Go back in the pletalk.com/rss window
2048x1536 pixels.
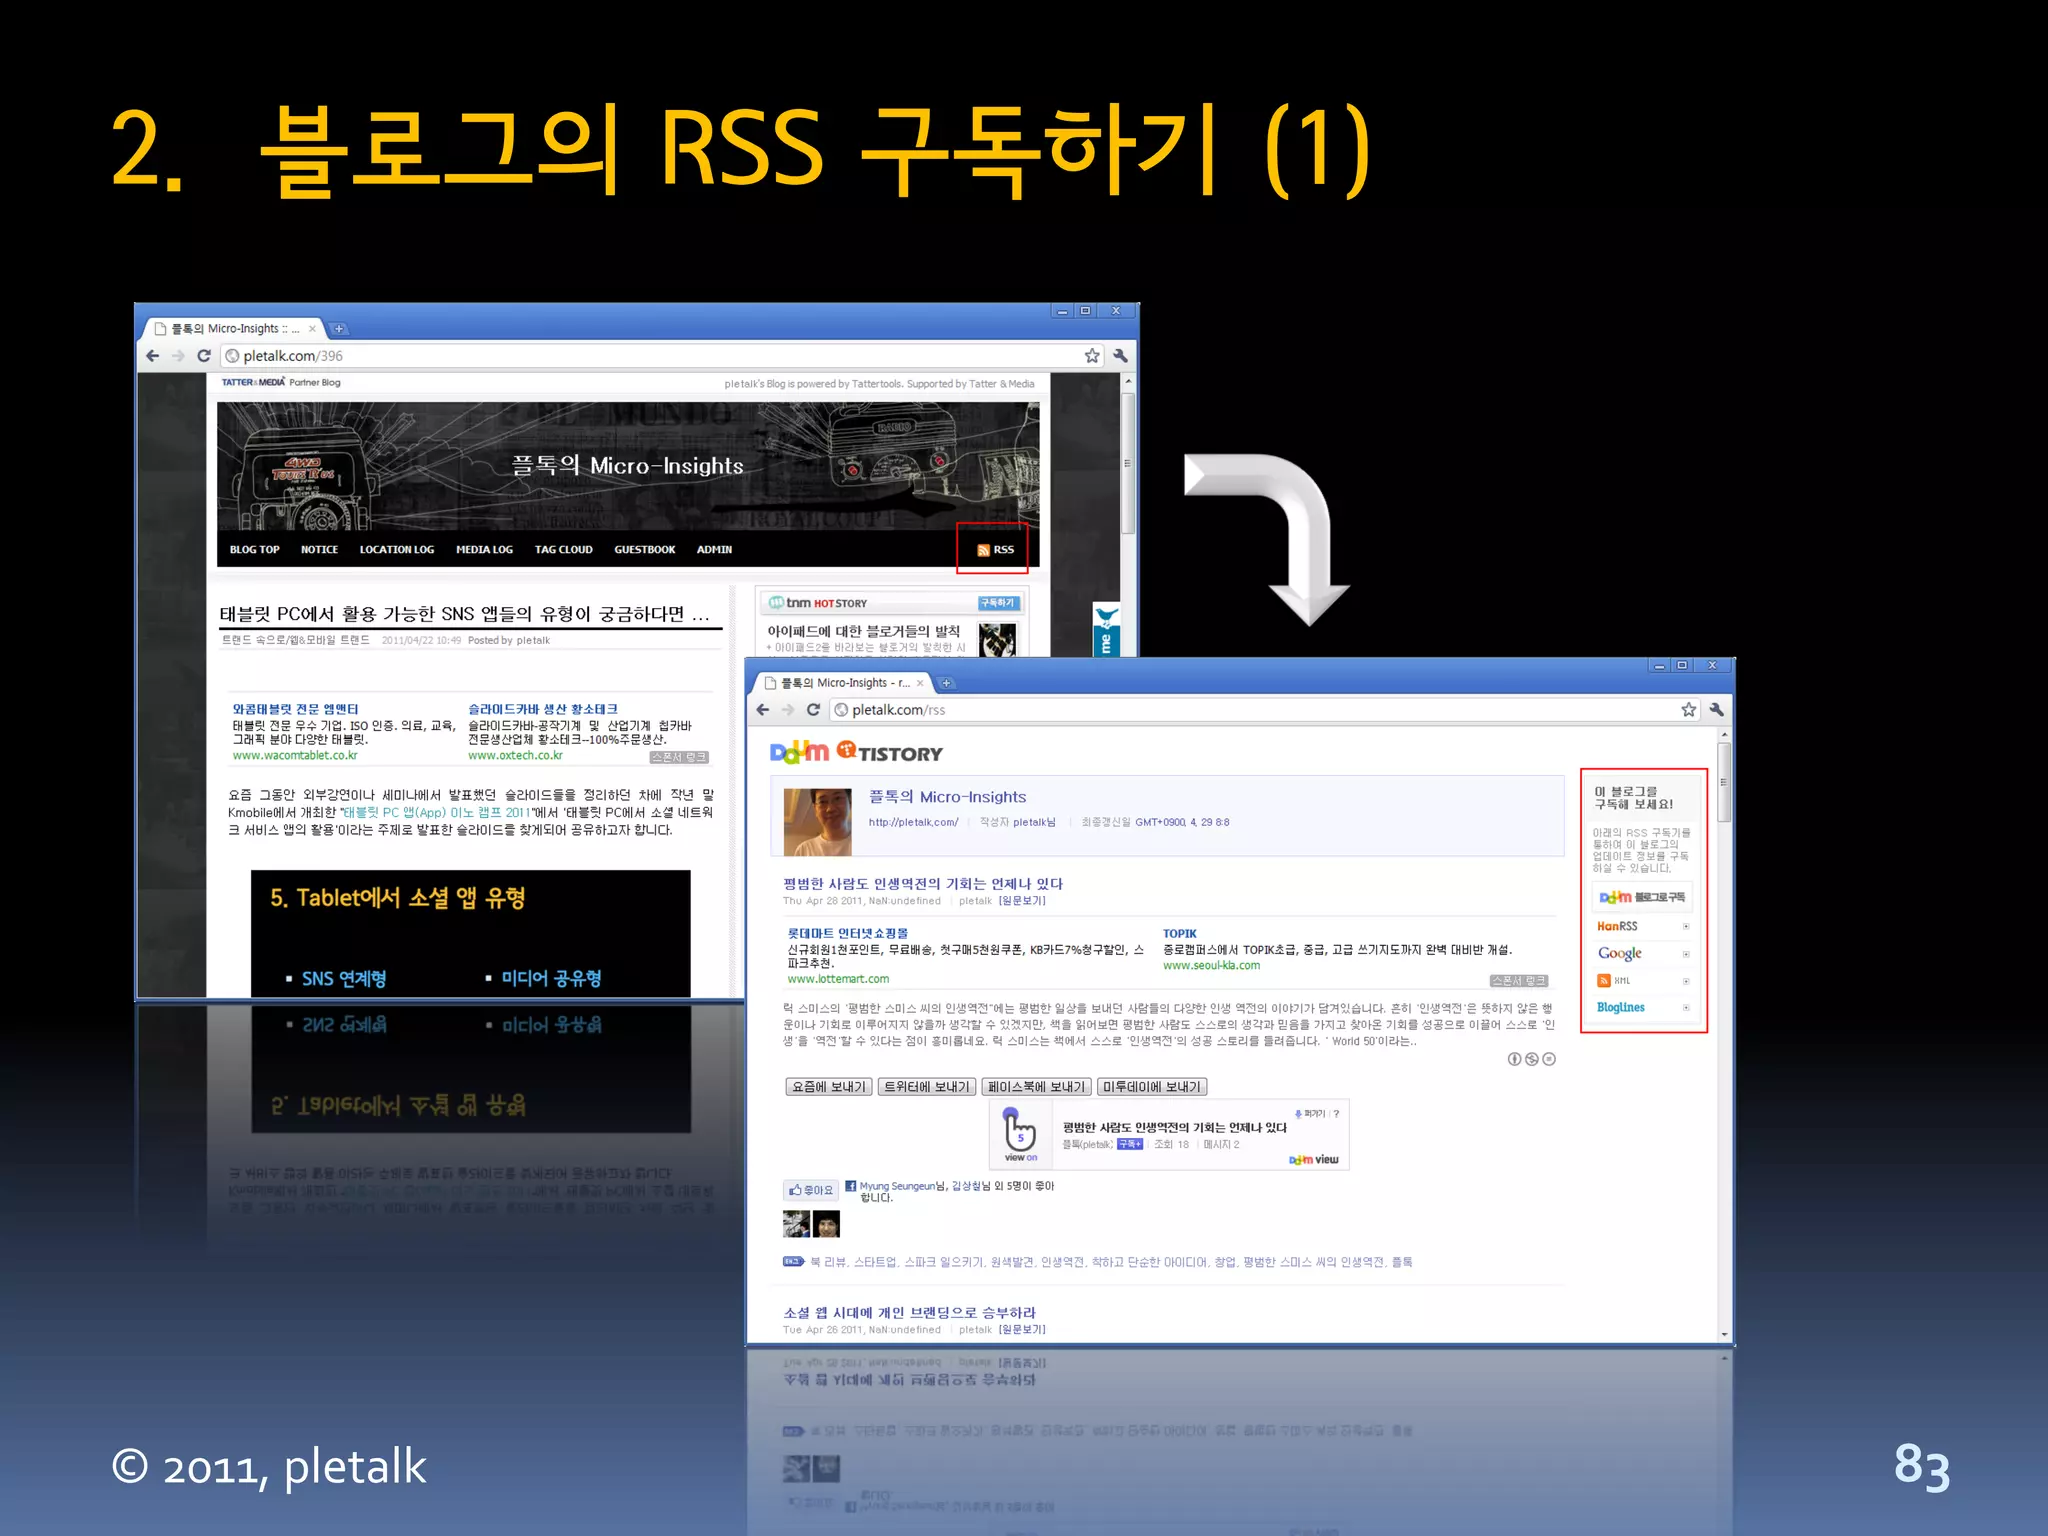[763, 710]
